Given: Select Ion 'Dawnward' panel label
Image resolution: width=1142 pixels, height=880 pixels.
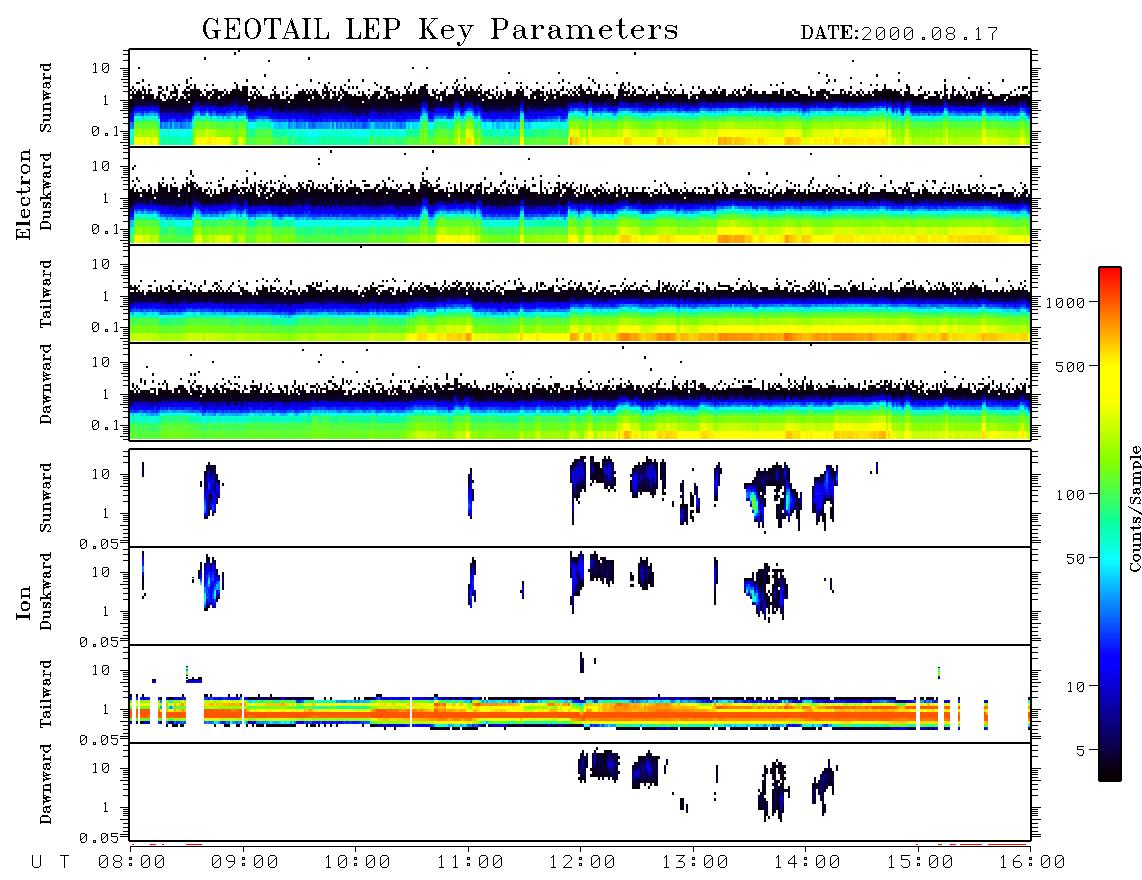Looking at the screenshot, I should [46, 784].
